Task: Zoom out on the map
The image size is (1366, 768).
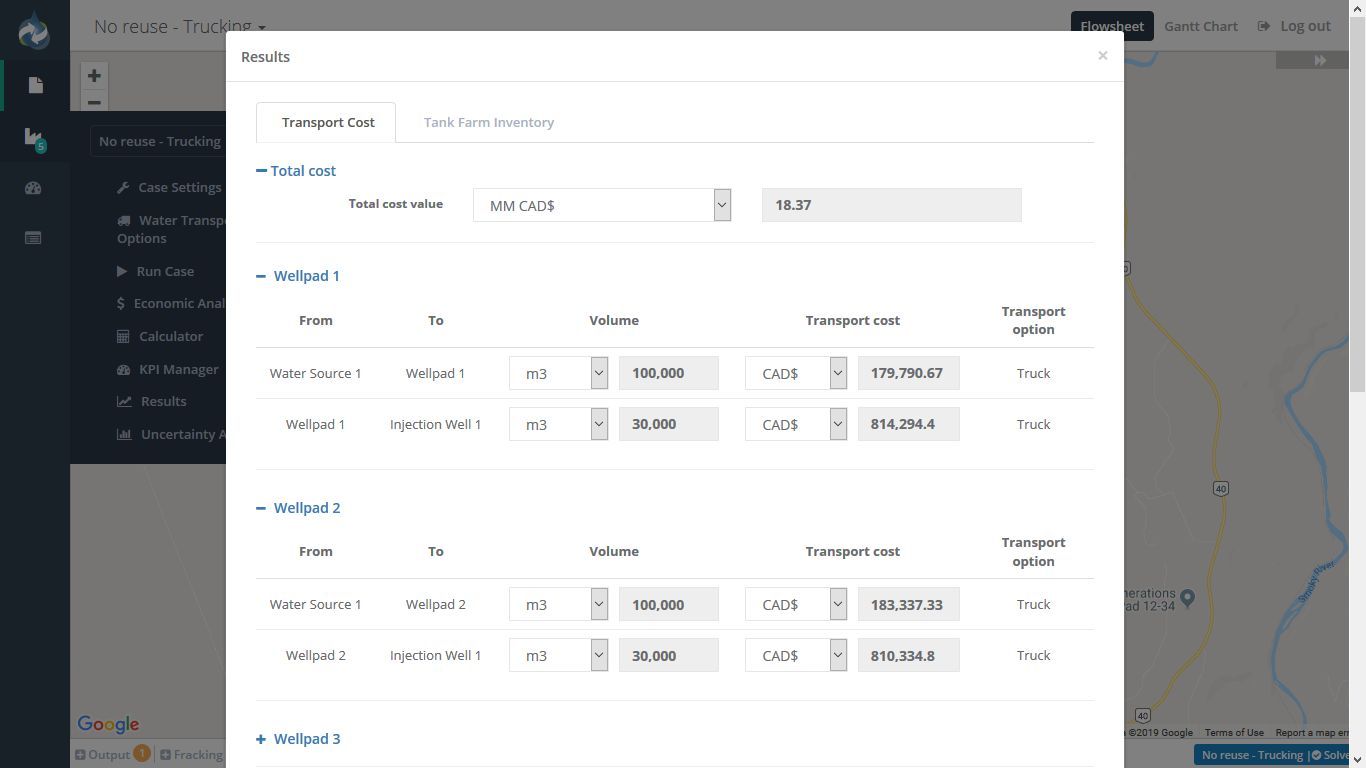Action: 94,102
